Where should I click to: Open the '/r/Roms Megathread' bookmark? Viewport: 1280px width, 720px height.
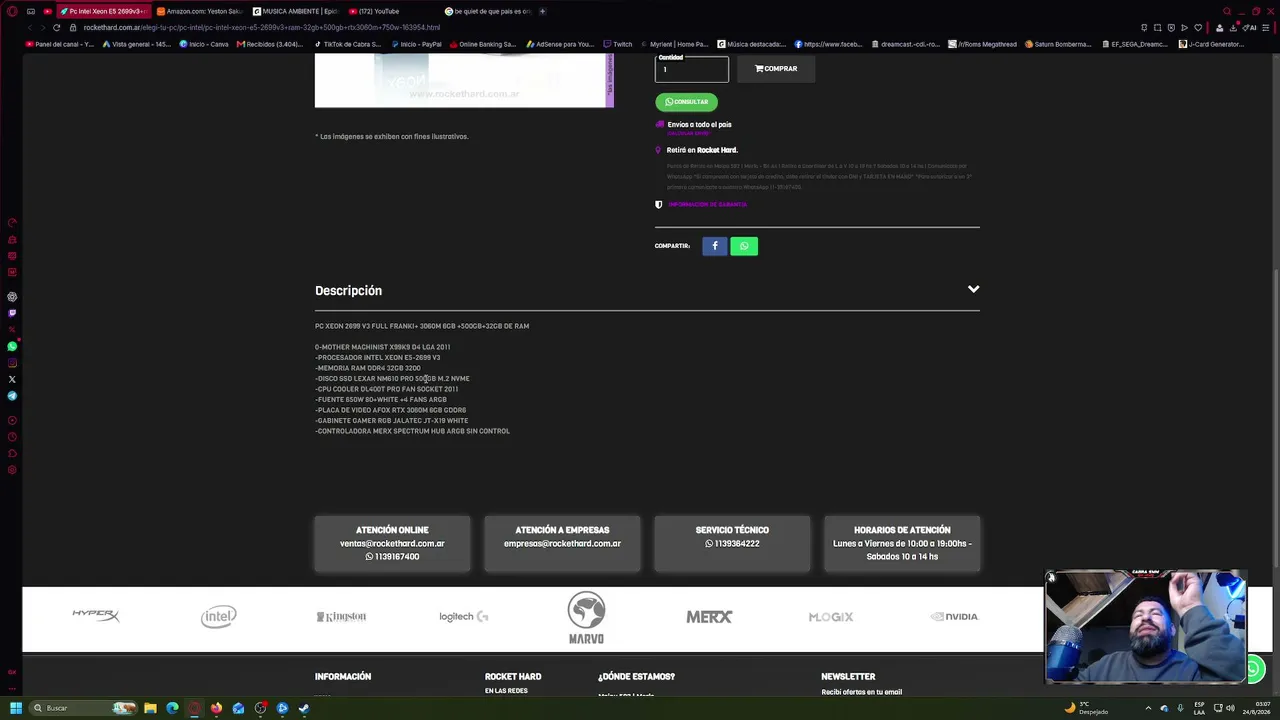[x=982, y=44]
